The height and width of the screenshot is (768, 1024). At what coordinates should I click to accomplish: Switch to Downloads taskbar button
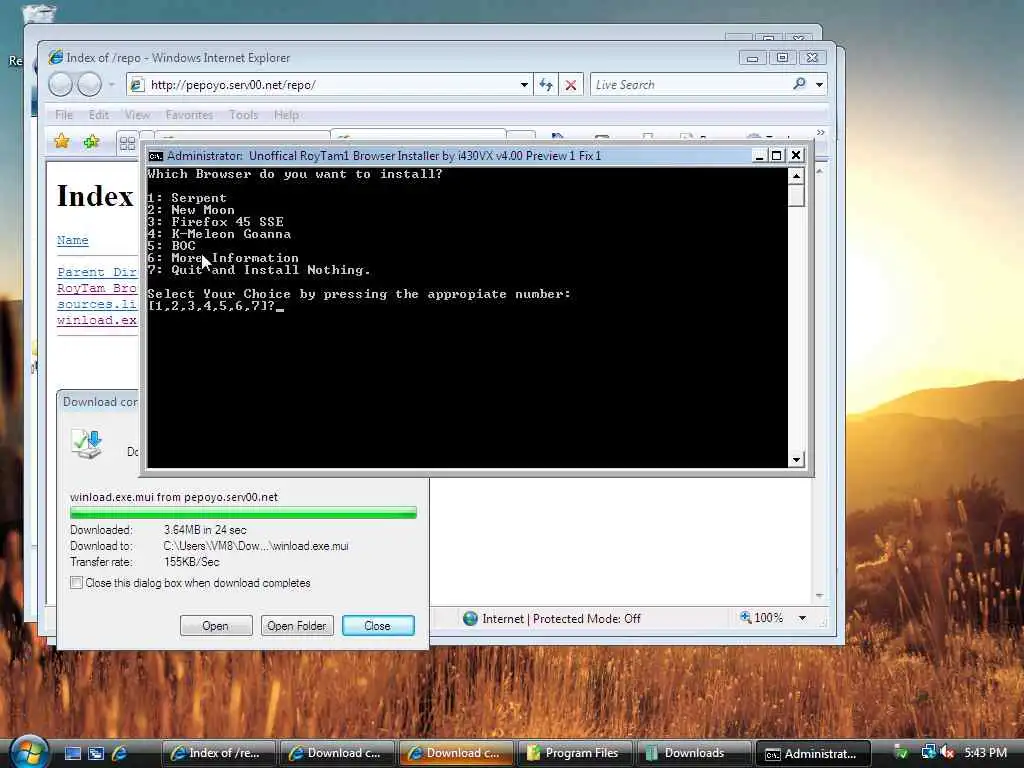coord(694,753)
